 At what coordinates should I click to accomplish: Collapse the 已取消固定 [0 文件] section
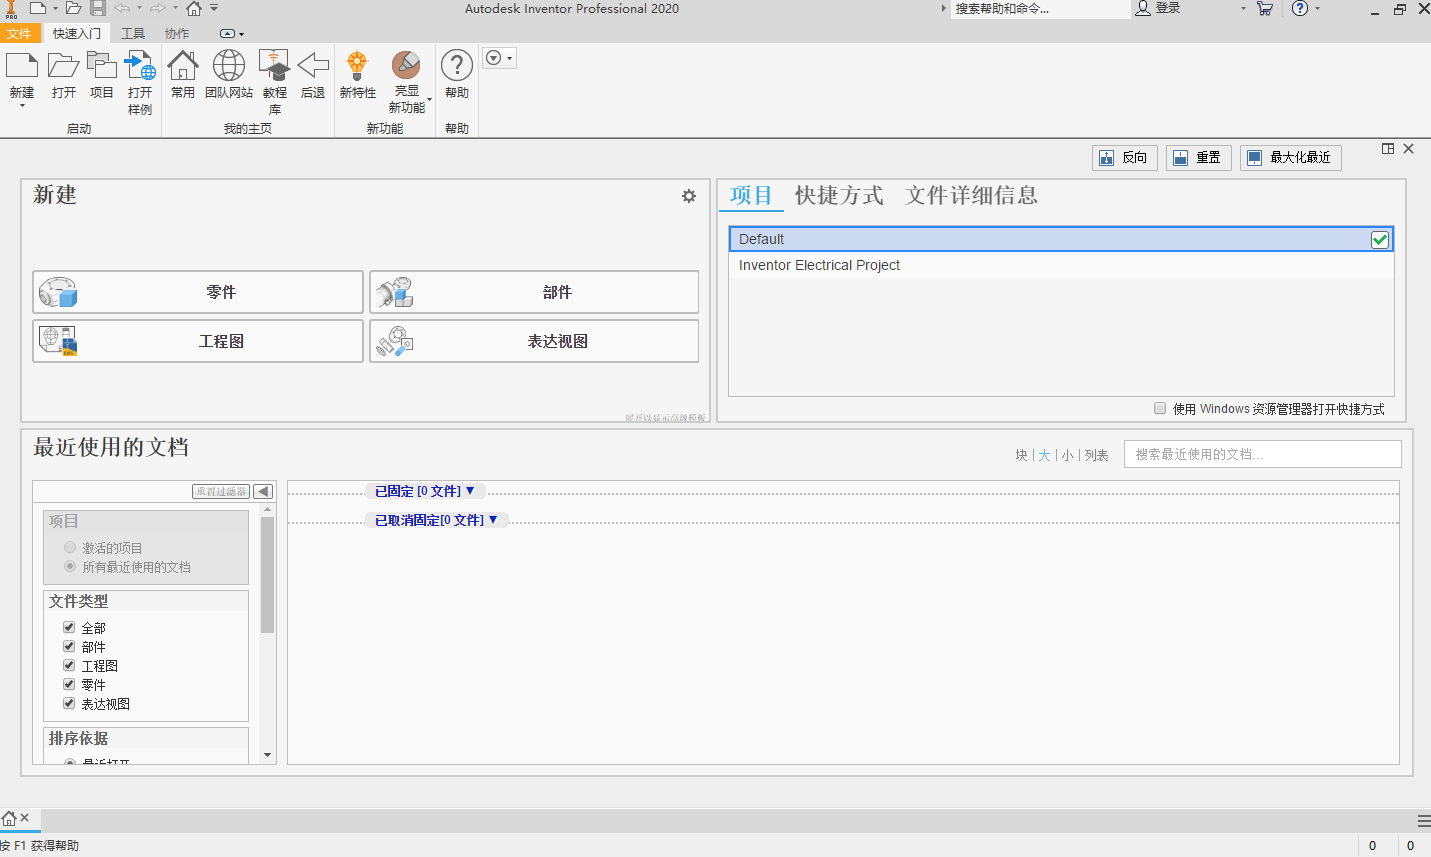[x=437, y=519]
